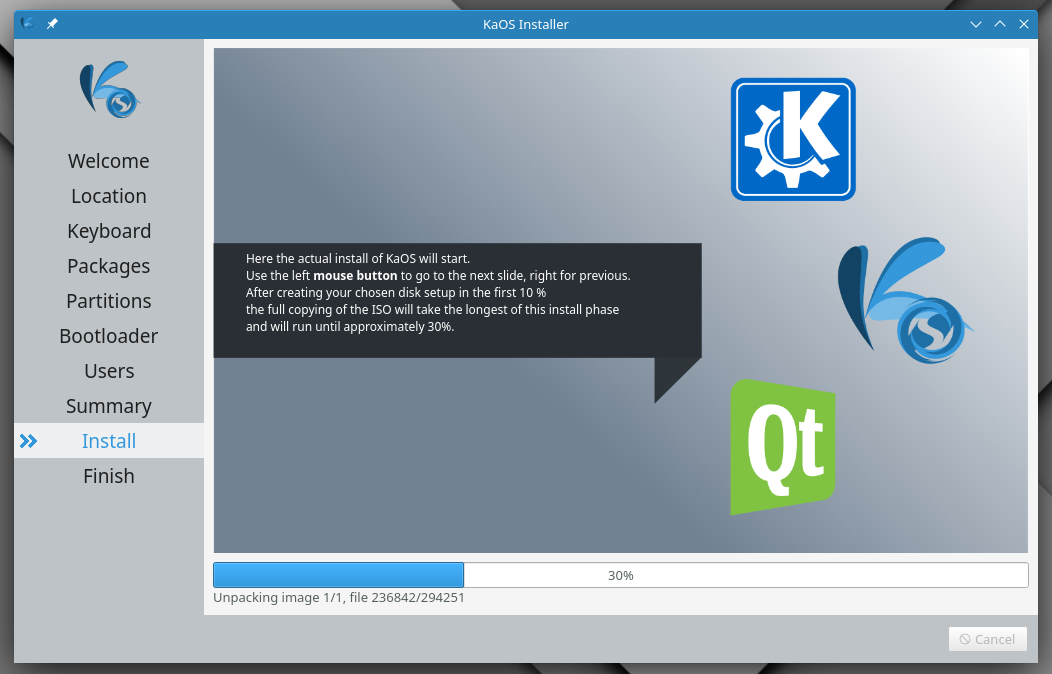Select the Keyboard step
Viewport: 1052px width, 674px height.
(x=109, y=231)
